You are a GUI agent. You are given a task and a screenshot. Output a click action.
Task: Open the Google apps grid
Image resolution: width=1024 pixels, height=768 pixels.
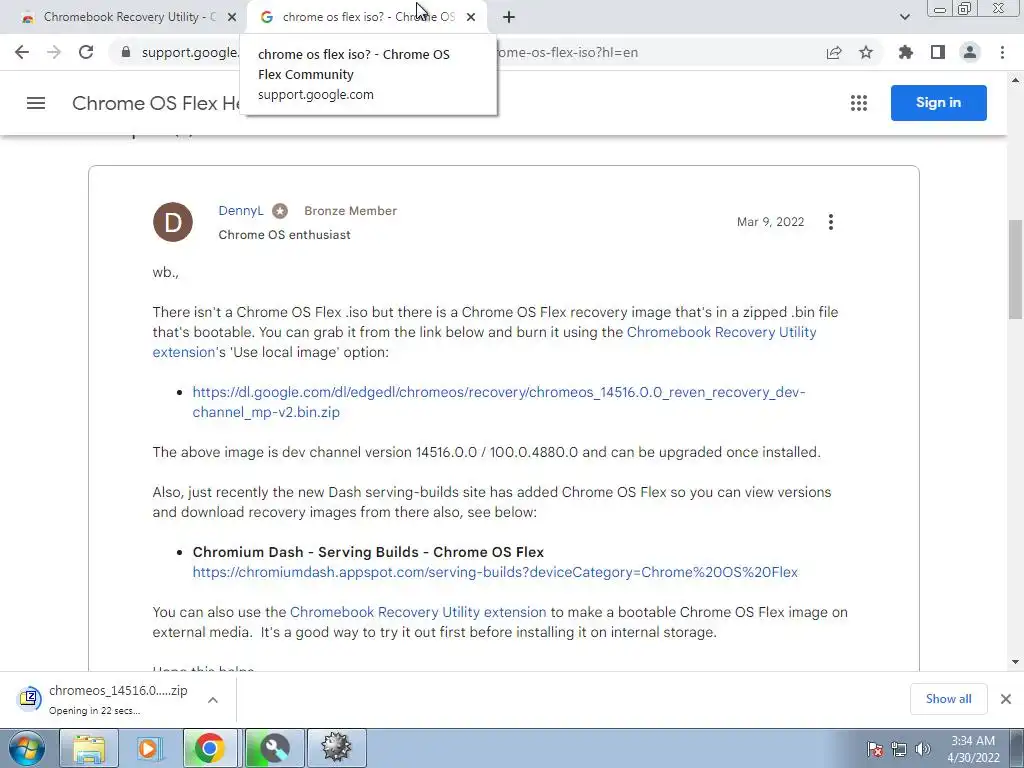click(859, 103)
